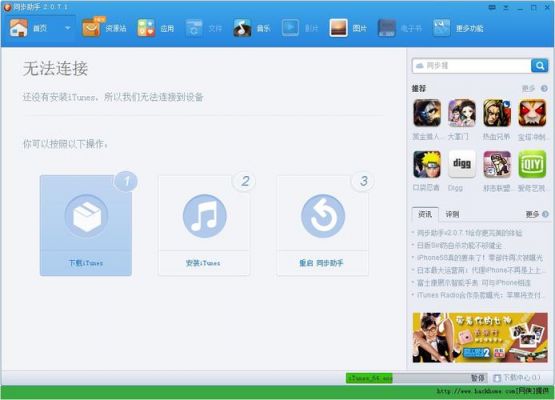Click step 3 重启 同步助手 card
Image resolution: width=555 pixels, height=400 pixels.
(322, 225)
